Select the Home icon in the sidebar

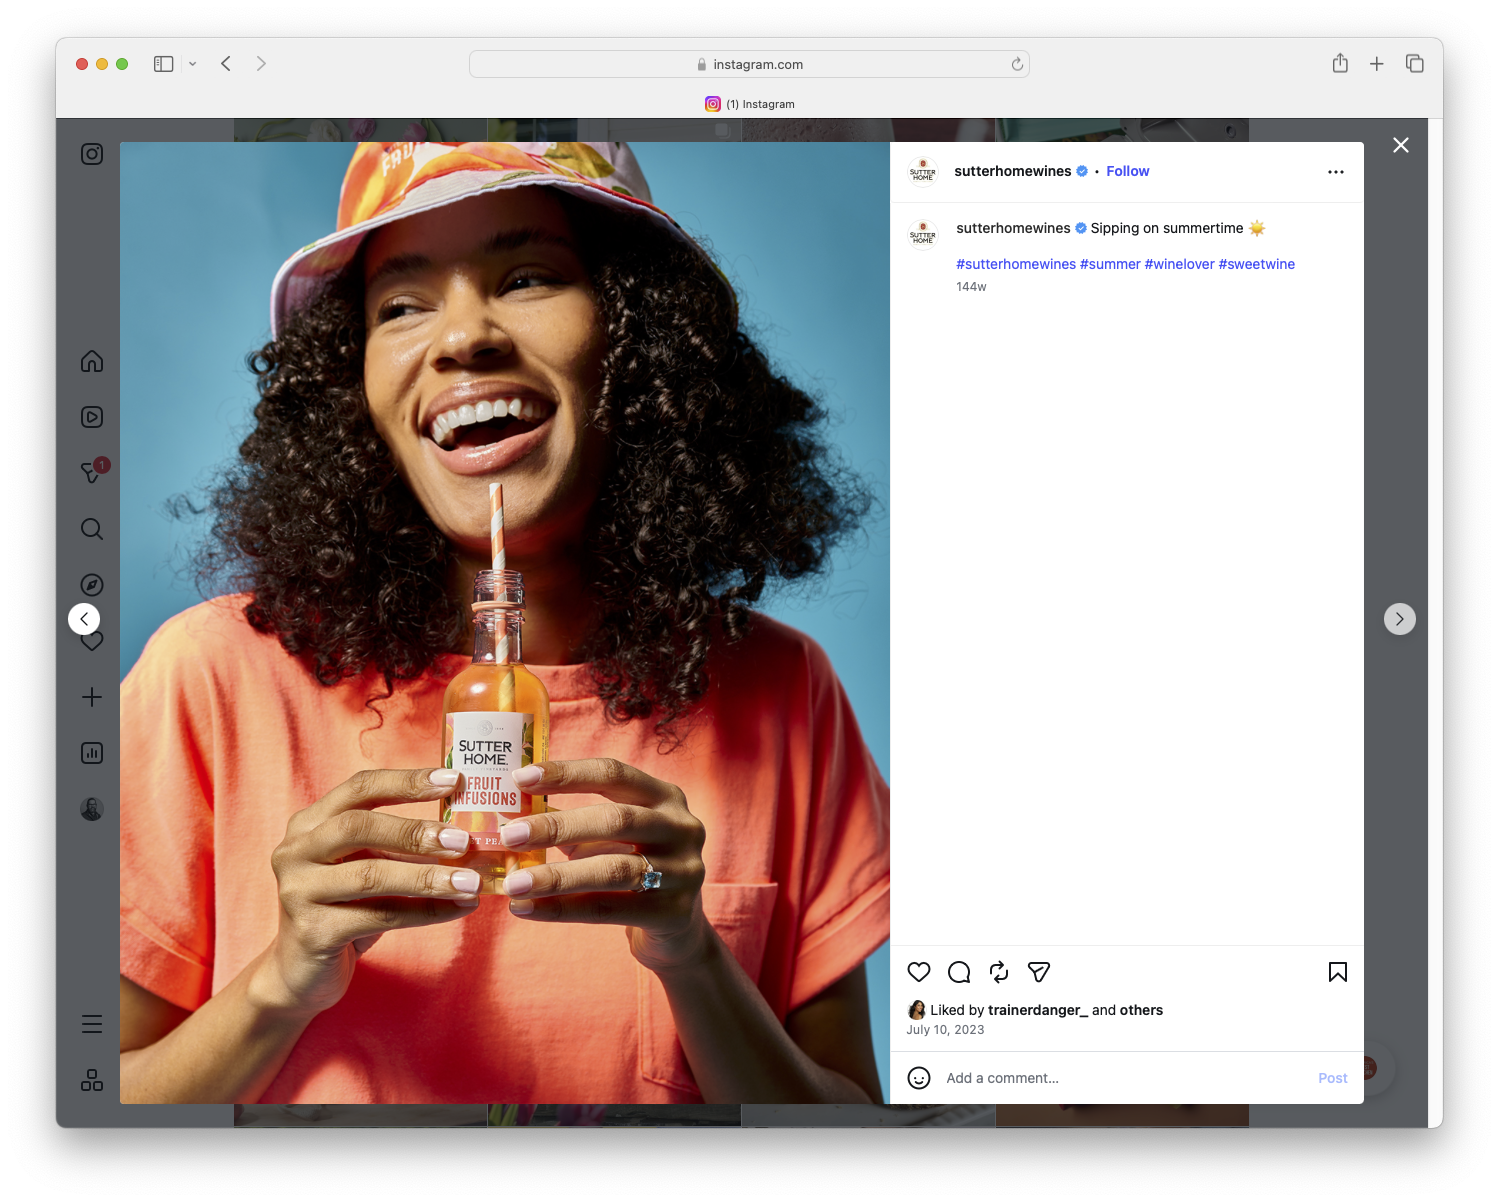(92, 361)
